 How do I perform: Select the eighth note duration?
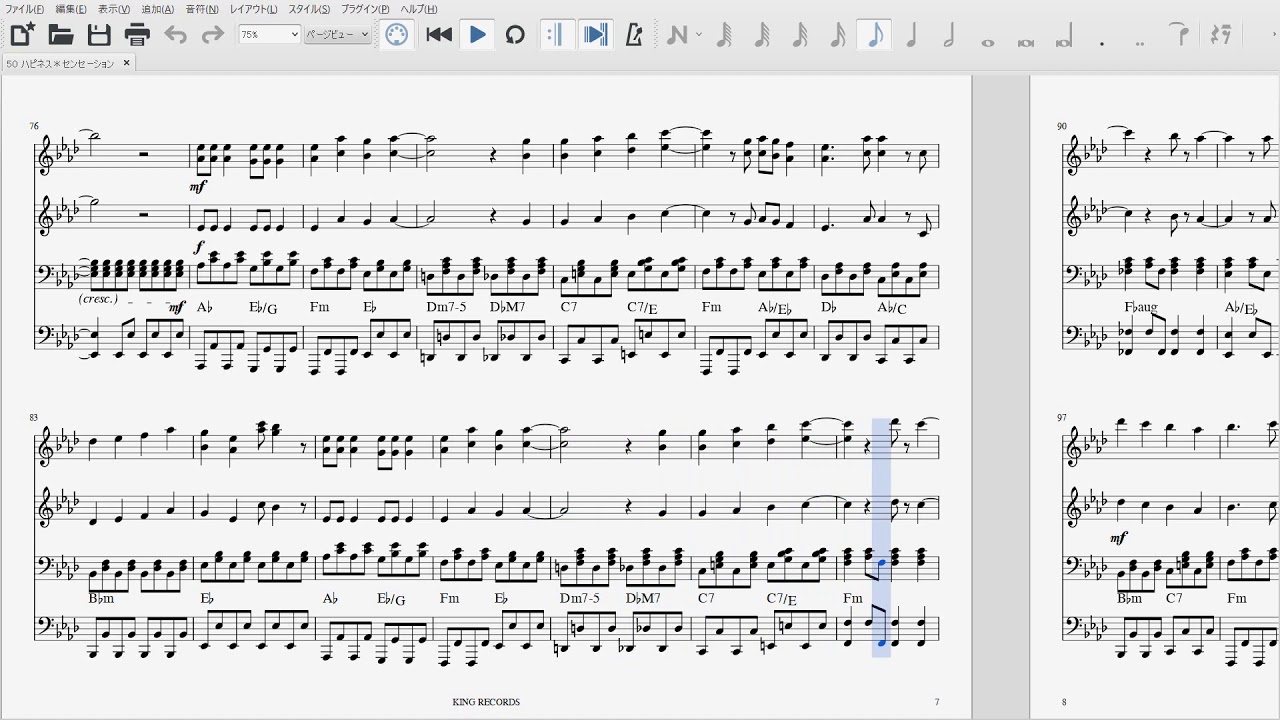tap(875, 35)
